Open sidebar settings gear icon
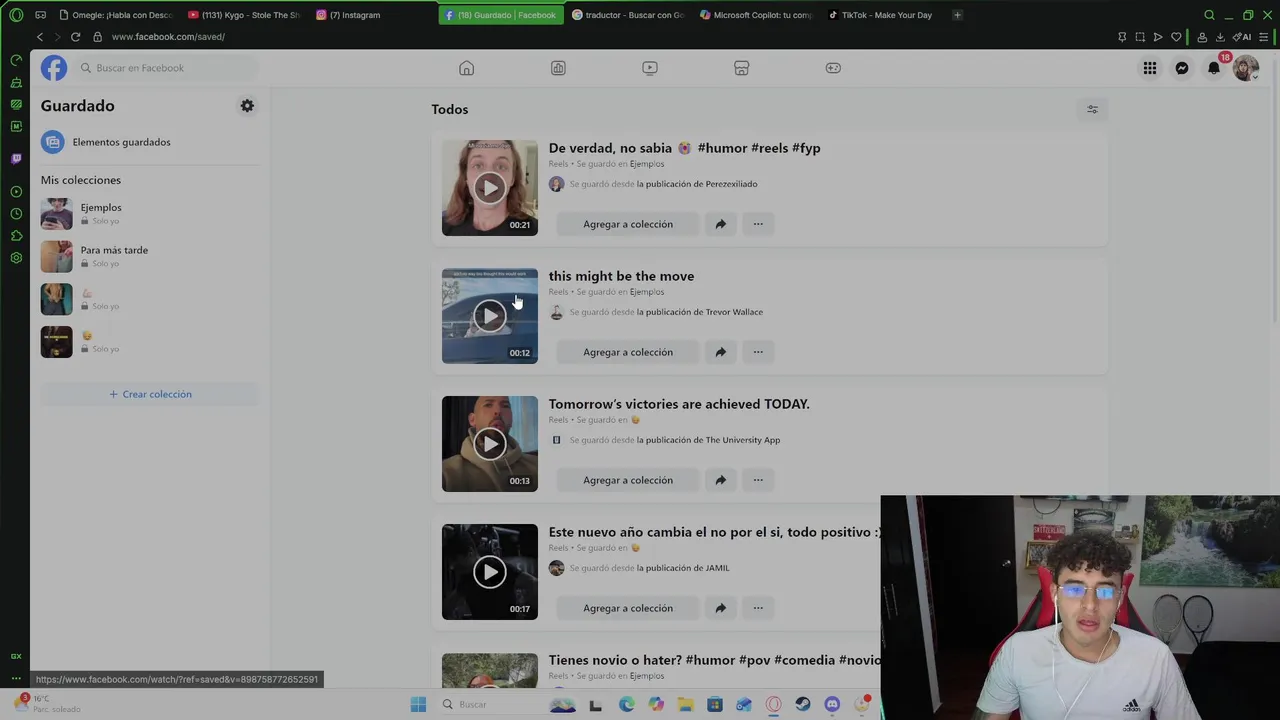 [x=15, y=258]
